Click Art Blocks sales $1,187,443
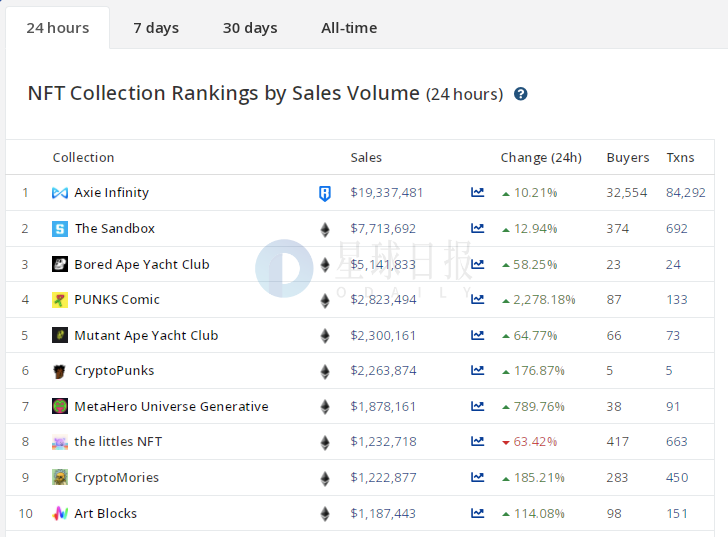 [x=383, y=513]
